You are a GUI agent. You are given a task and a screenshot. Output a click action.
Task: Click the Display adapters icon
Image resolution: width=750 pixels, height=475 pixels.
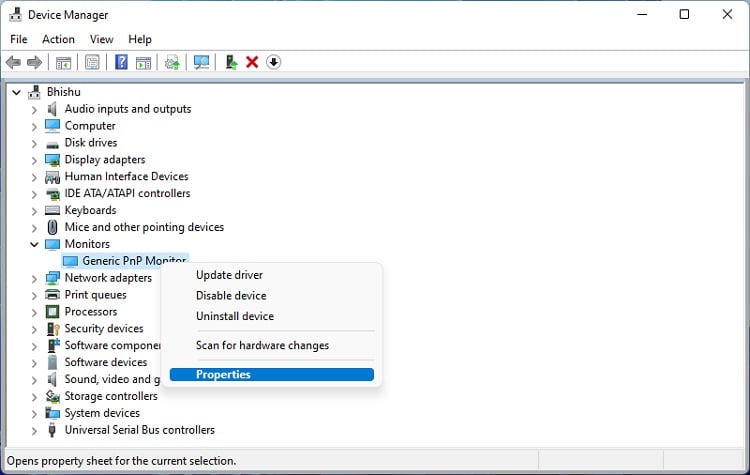52,160
